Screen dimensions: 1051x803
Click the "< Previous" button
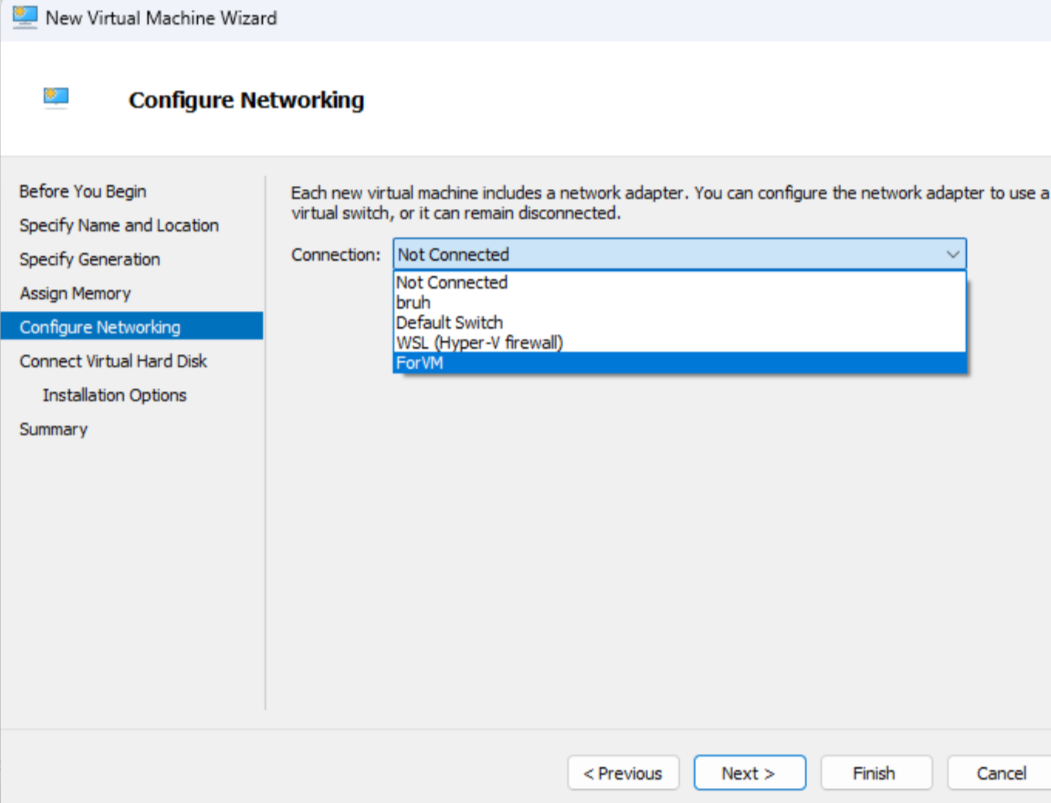pos(623,773)
